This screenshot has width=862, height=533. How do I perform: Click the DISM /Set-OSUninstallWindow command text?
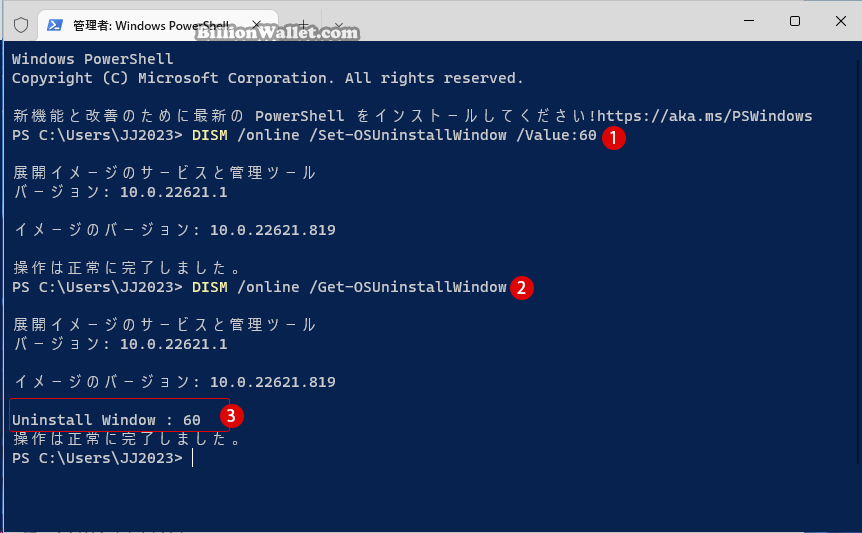click(394, 135)
